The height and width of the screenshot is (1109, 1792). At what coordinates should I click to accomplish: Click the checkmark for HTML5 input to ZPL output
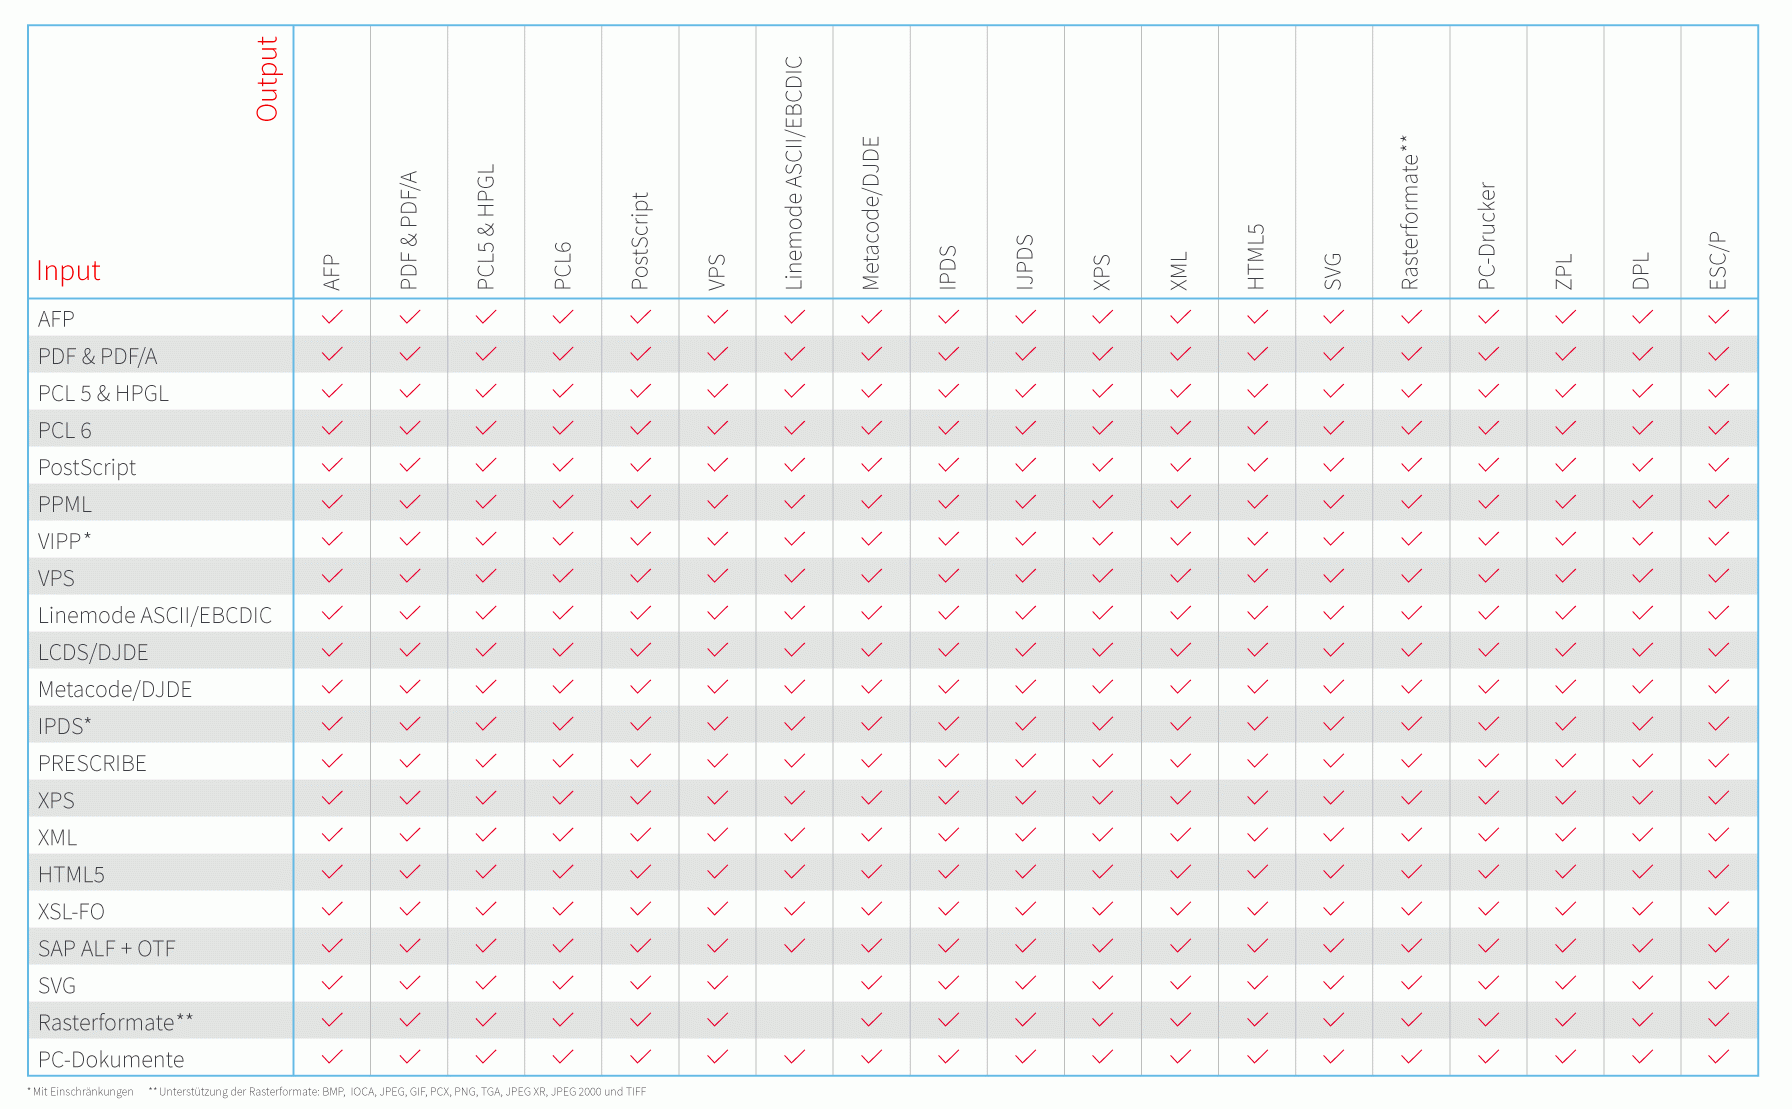pos(1565,872)
